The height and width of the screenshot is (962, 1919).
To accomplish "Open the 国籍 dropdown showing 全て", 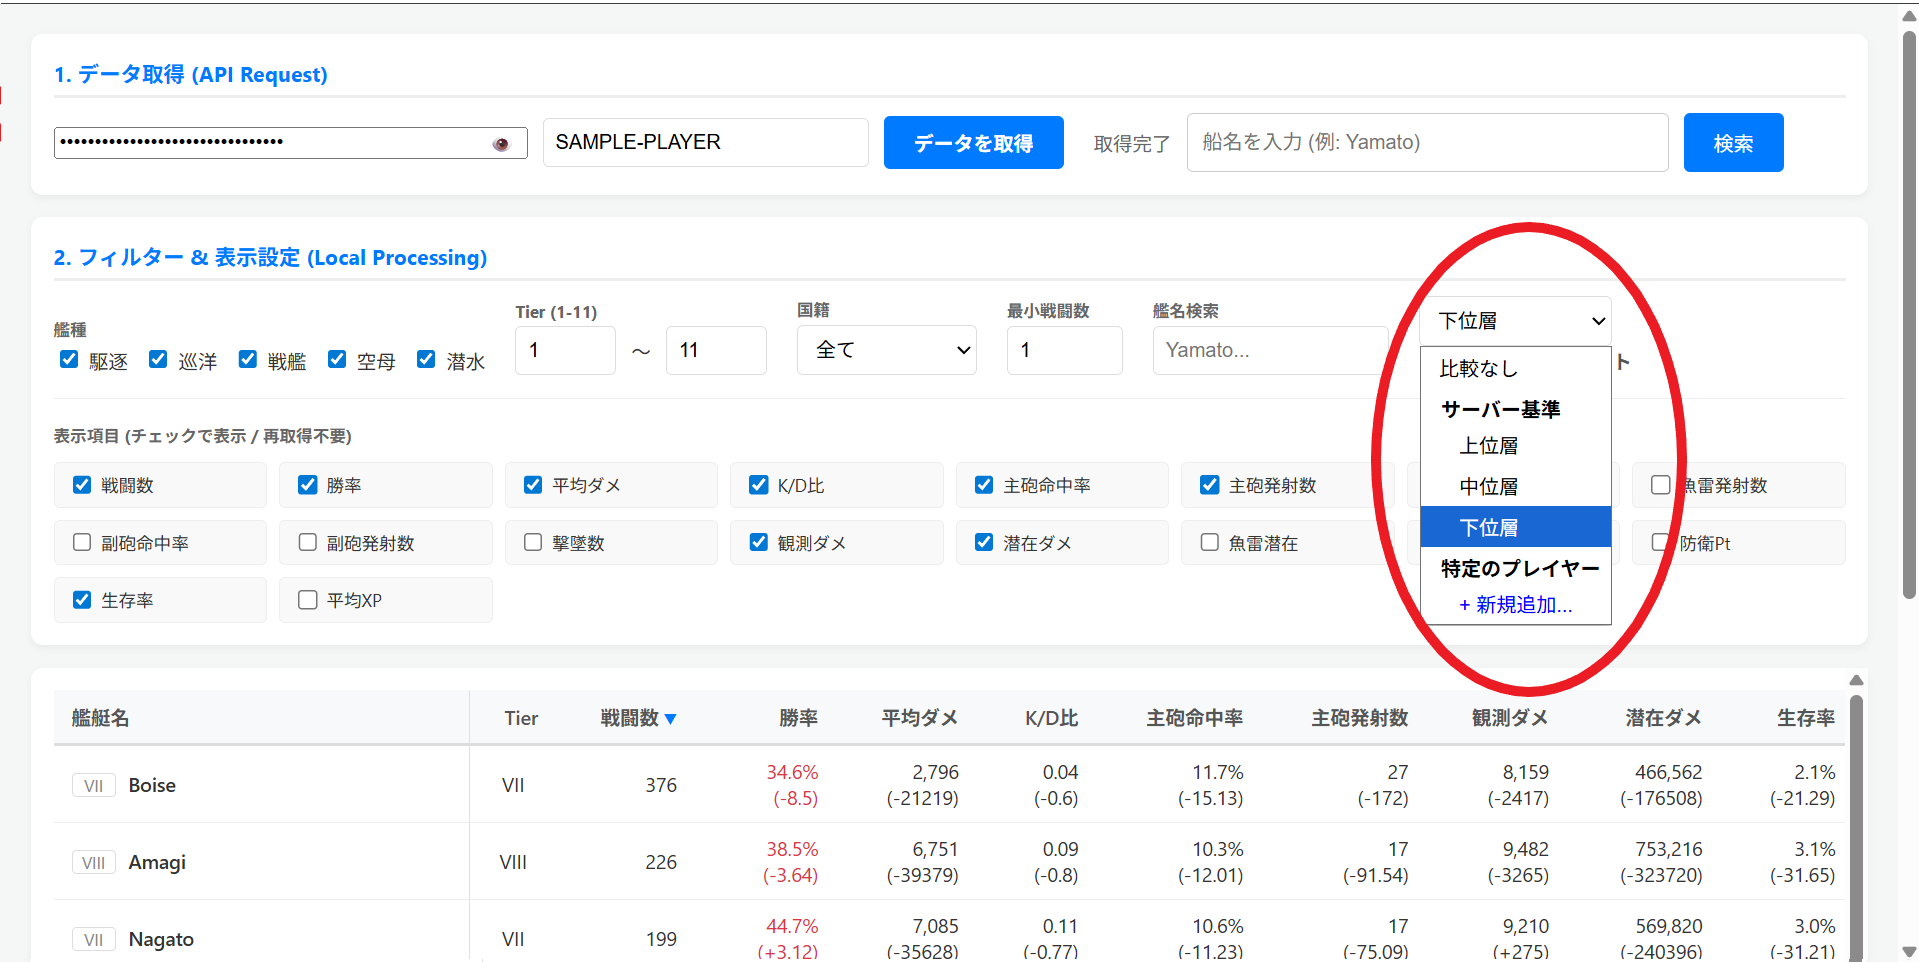I will (x=886, y=350).
